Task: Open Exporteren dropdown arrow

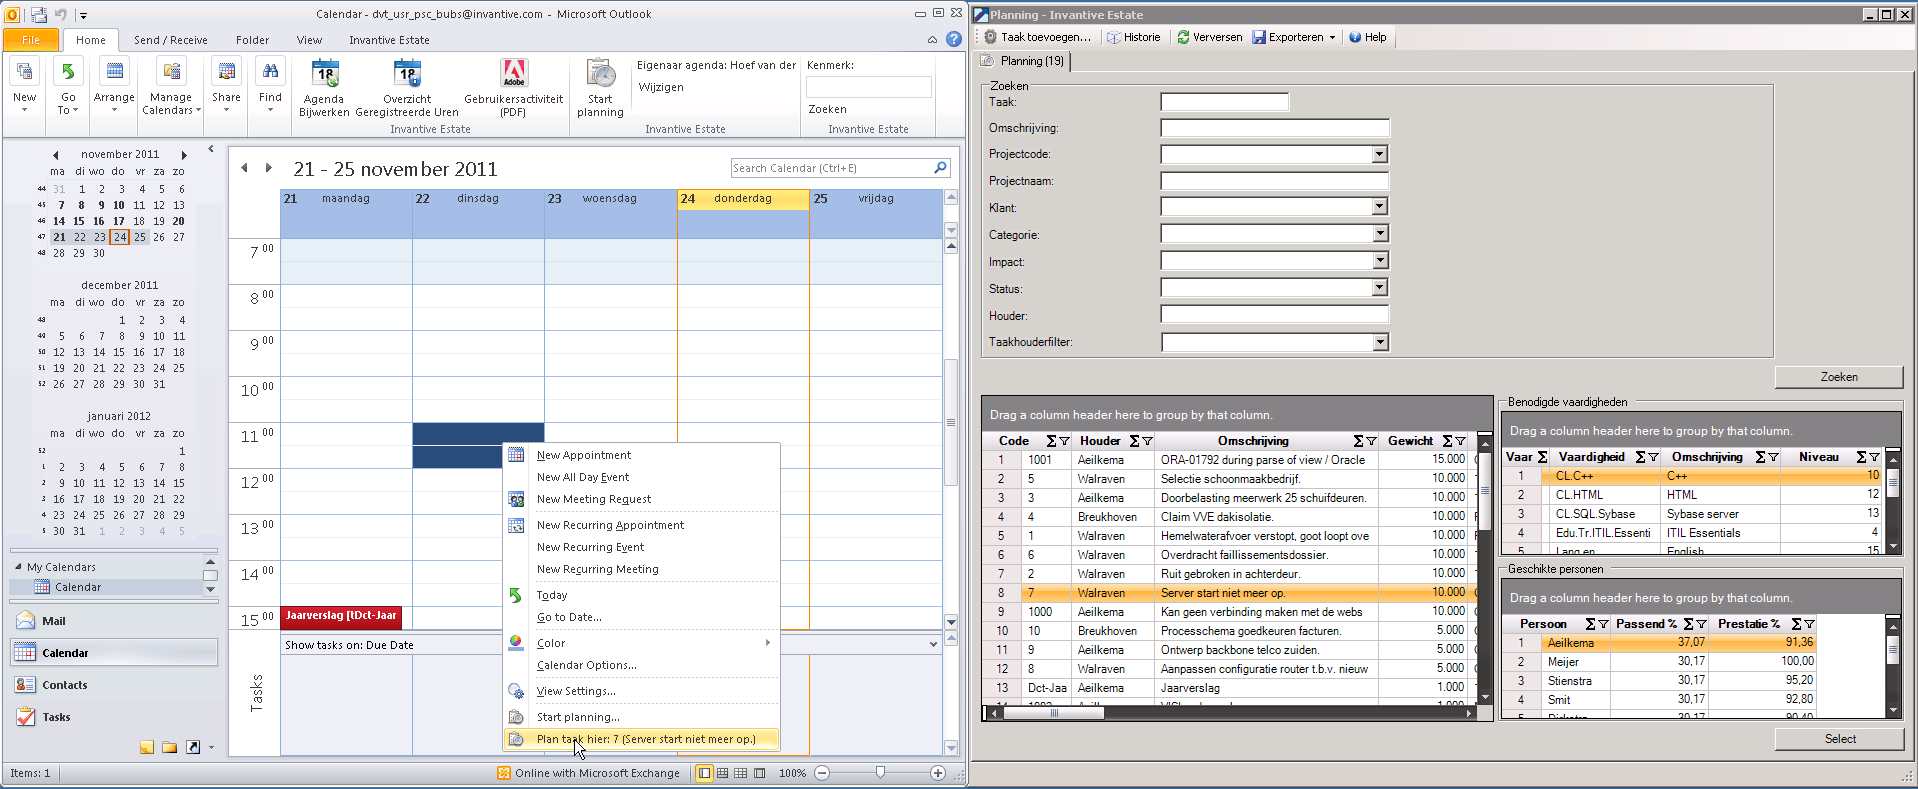Action: click(x=1331, y=37)
